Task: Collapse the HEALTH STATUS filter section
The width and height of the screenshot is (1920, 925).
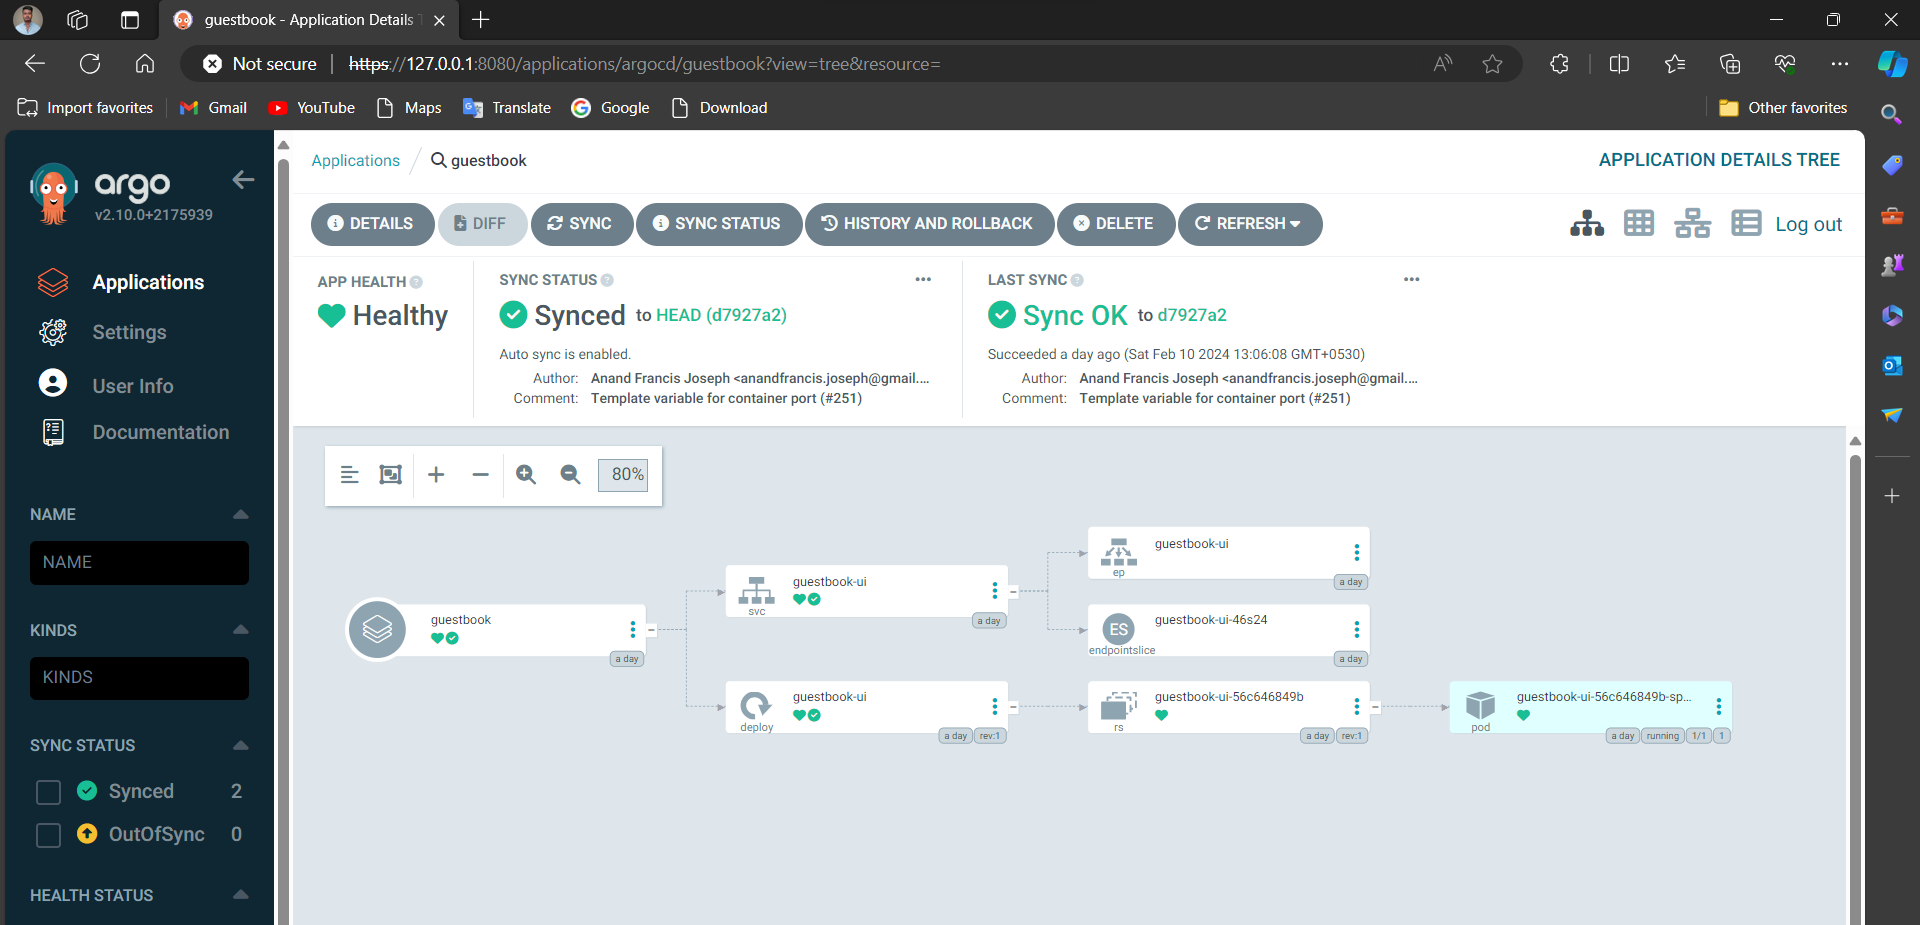Action: click(240, 895)
